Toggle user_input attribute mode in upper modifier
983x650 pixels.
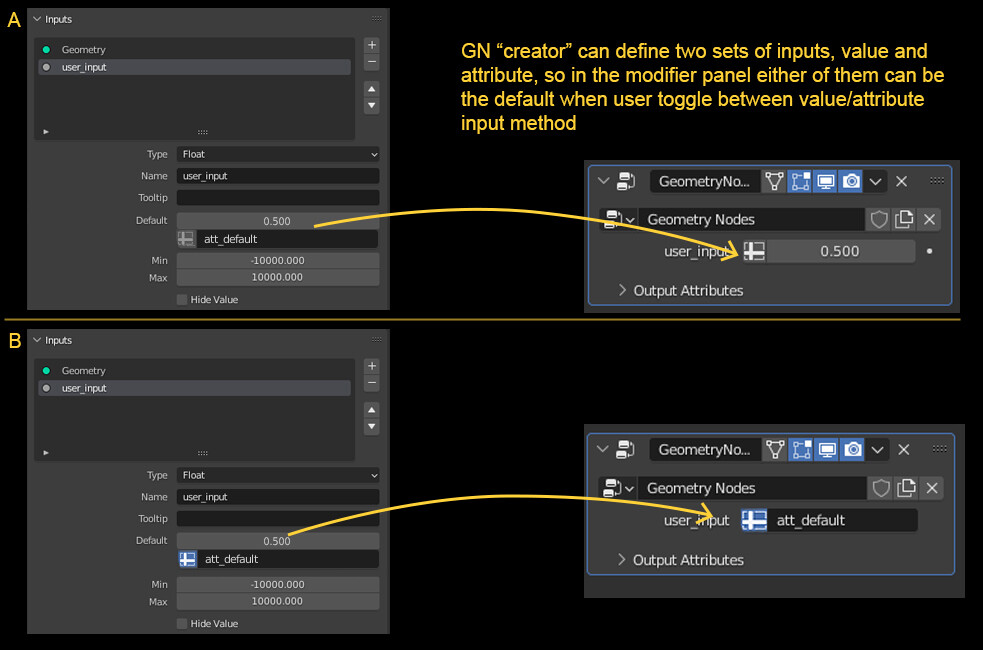(x=754, y=251)
